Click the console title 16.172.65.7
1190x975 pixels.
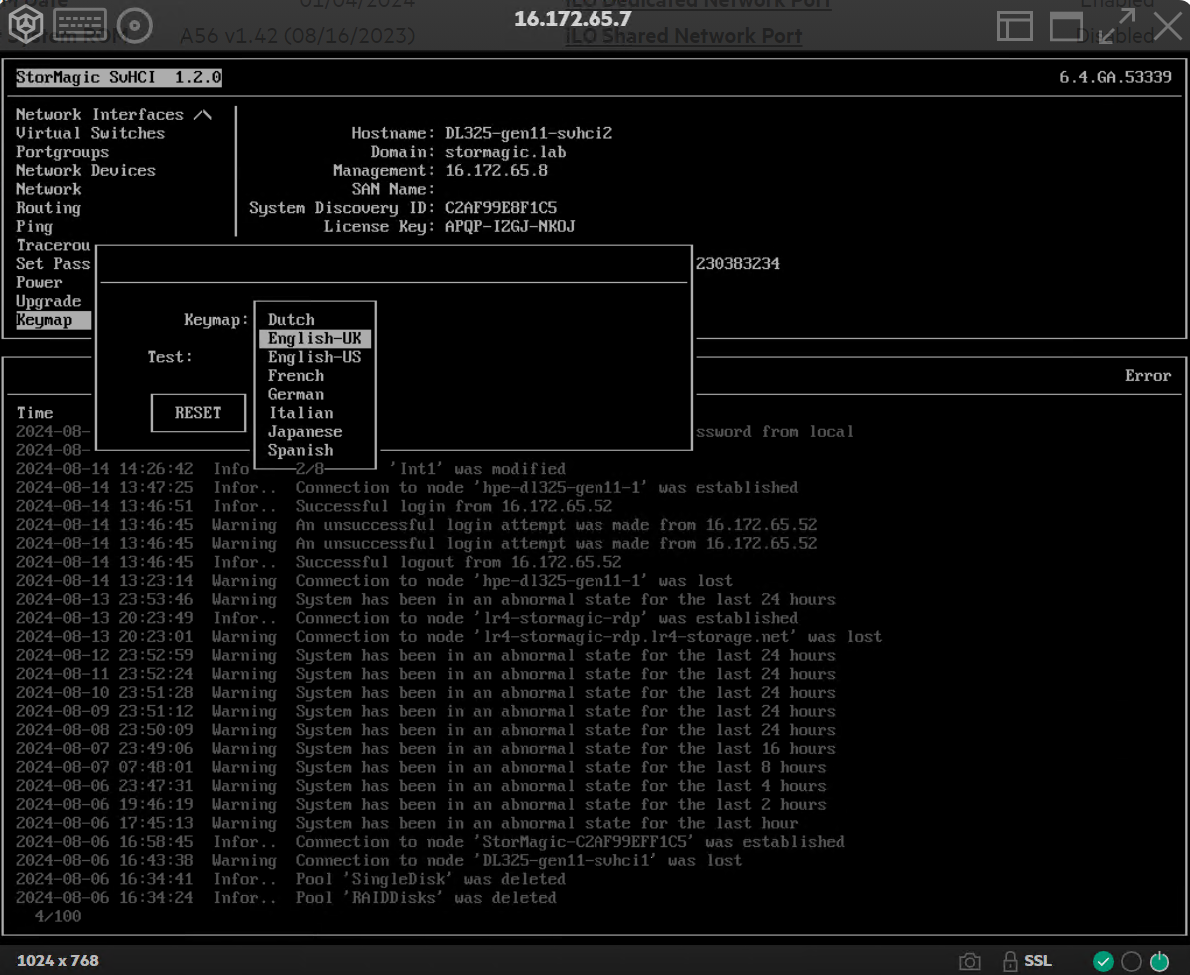pos(573,19)
